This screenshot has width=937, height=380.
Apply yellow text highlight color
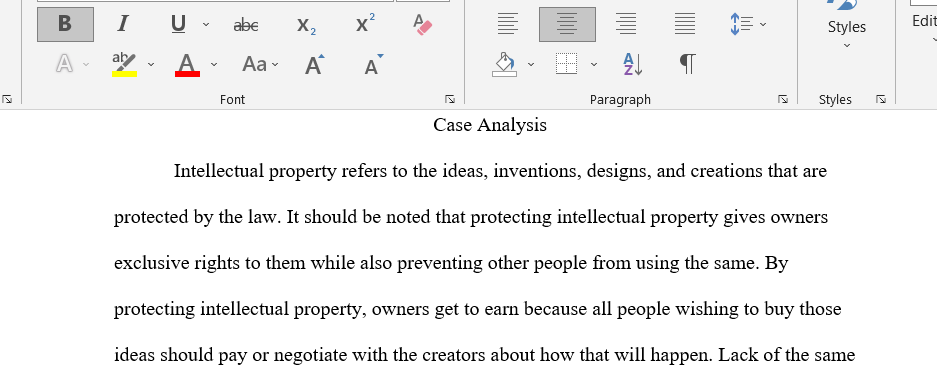coord(124,64)
